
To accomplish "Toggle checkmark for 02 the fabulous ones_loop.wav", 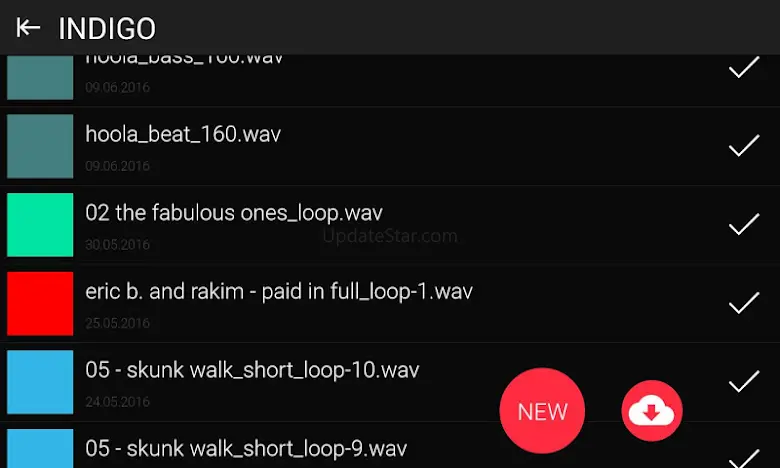I will click(x=744, y=224).
